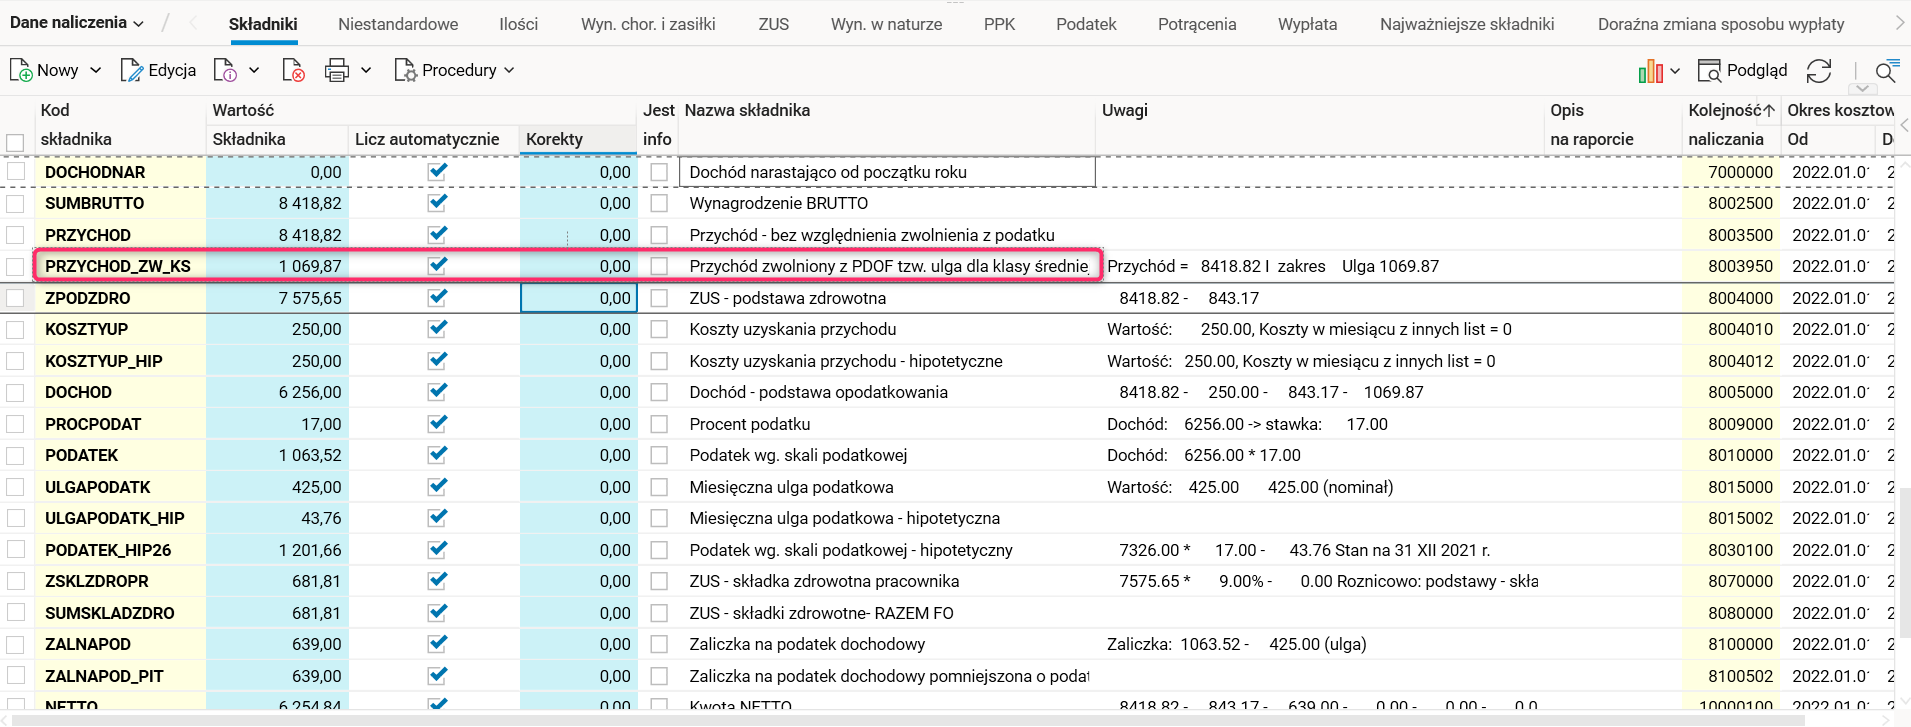The width and height of the screenshot is (1911, 727).
Task: Click the Podgląd preview button
Action: tap(1743, 70)
